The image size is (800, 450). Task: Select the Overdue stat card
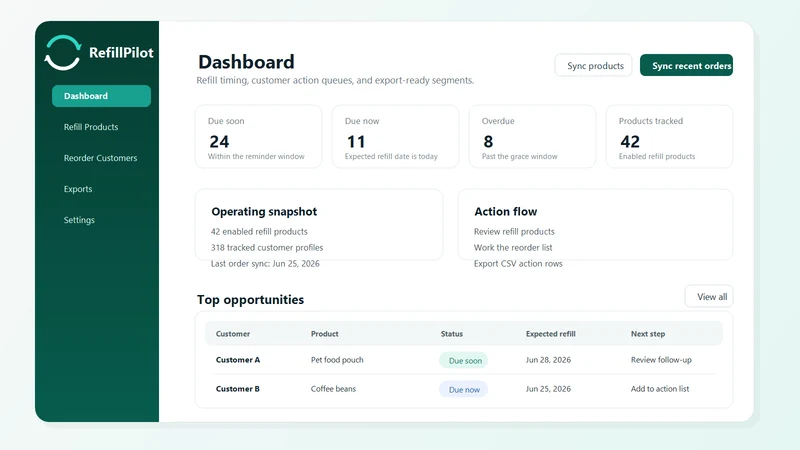pos(532,137)
